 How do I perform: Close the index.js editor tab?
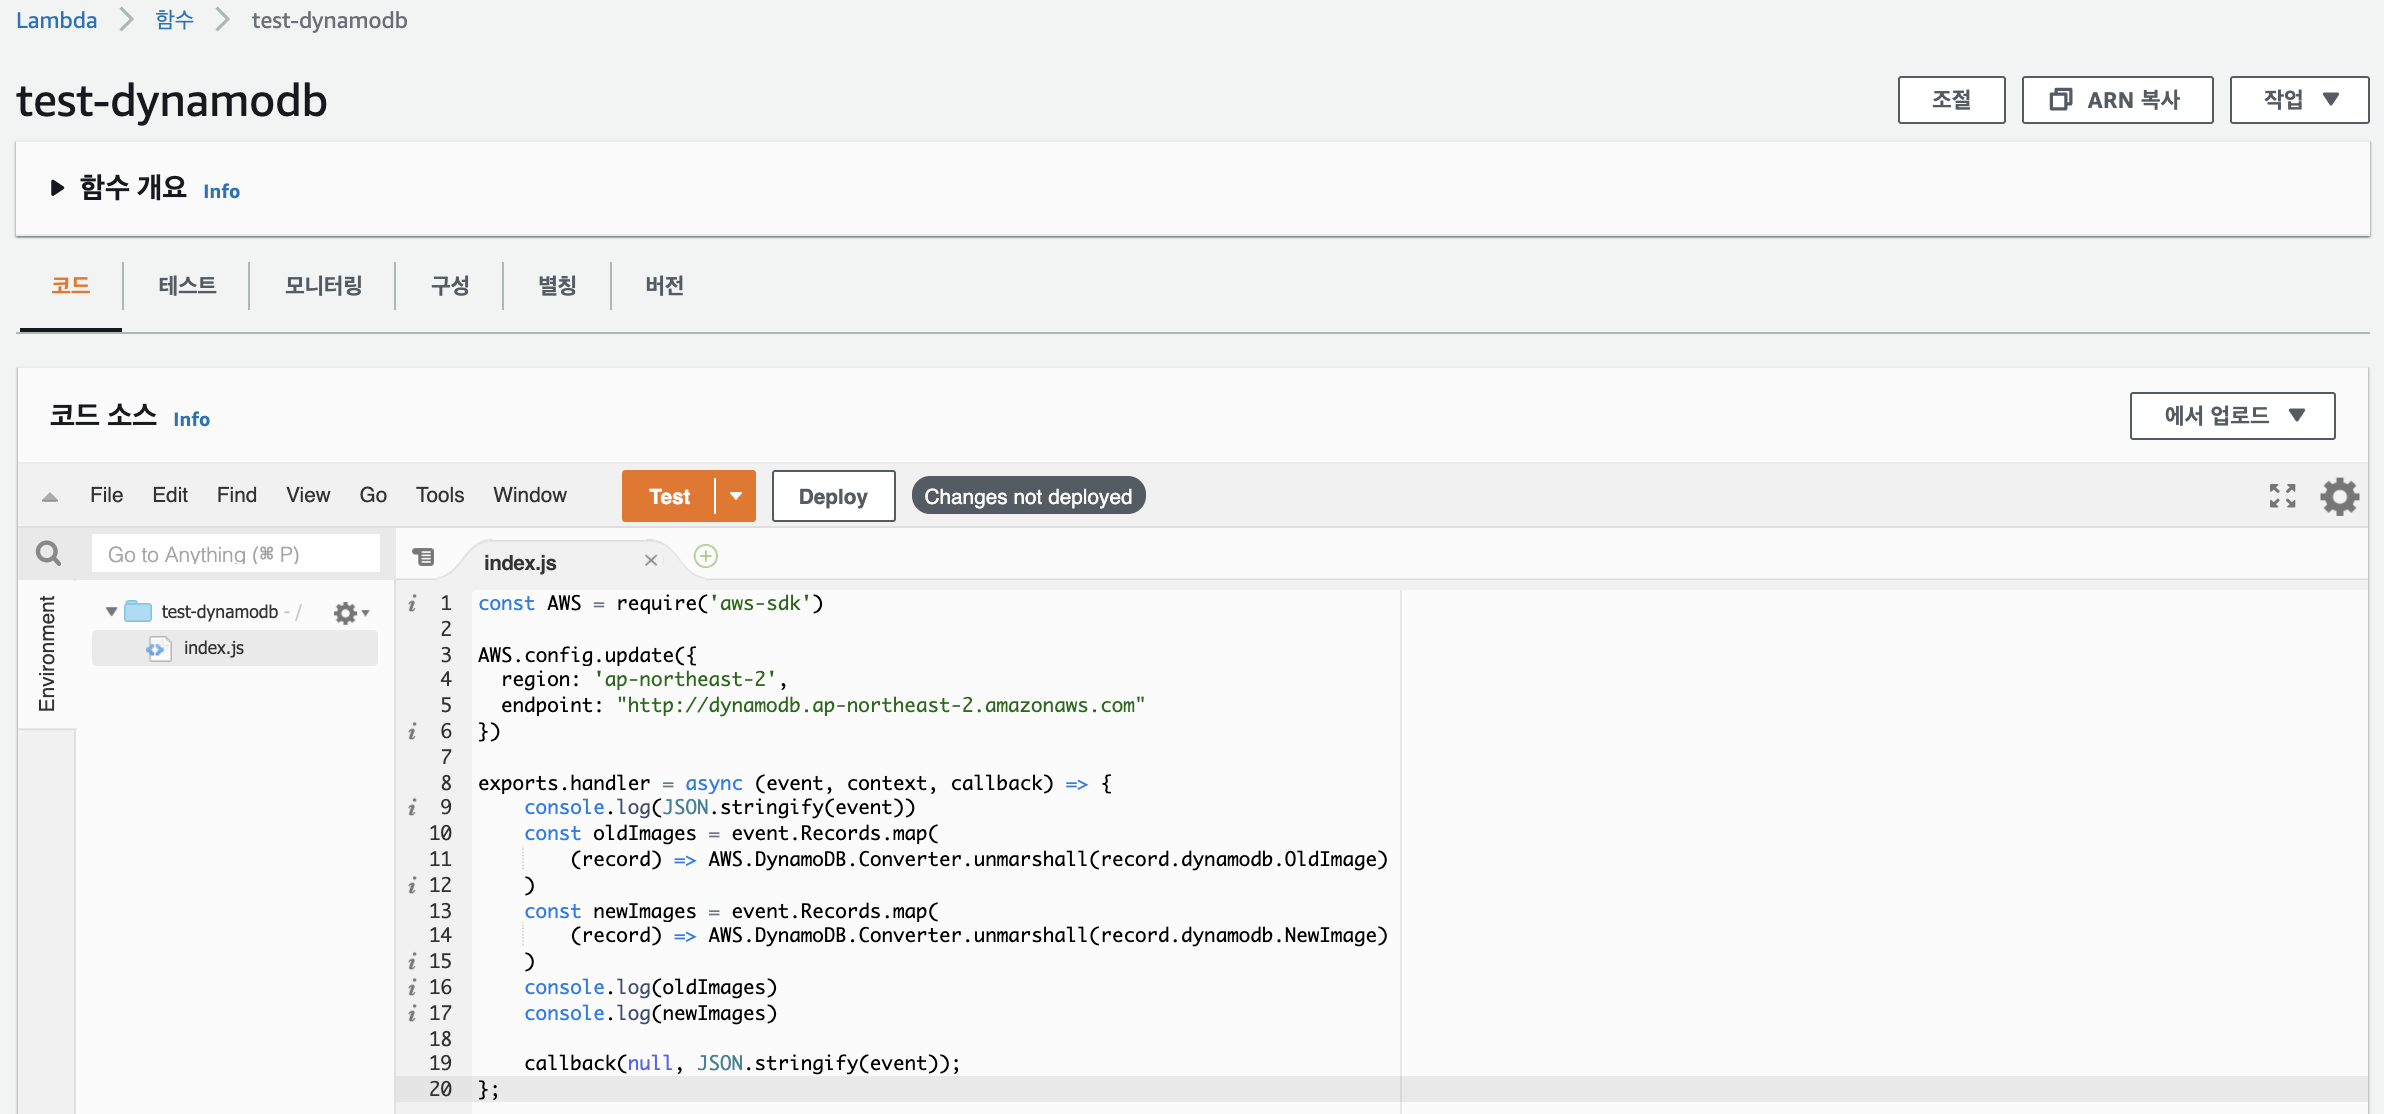click(651, 561)
